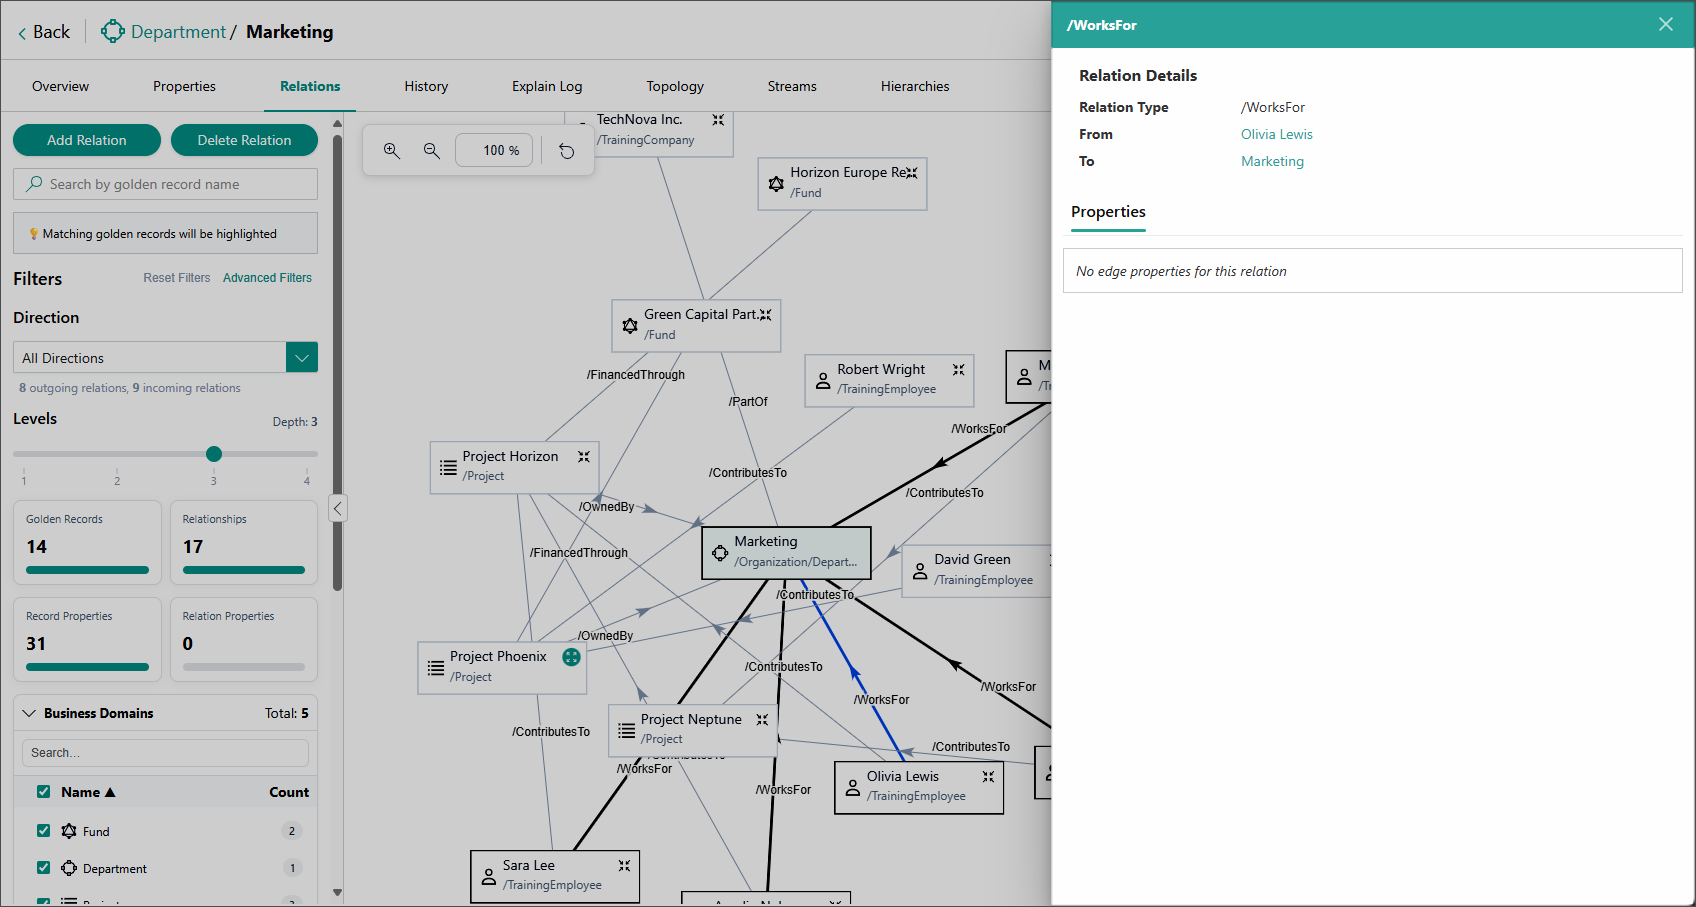Screen dimensions: 1696x907
Task: Collapse the Business Domains section
Action: pyautogui.click(x=29, y=713)
